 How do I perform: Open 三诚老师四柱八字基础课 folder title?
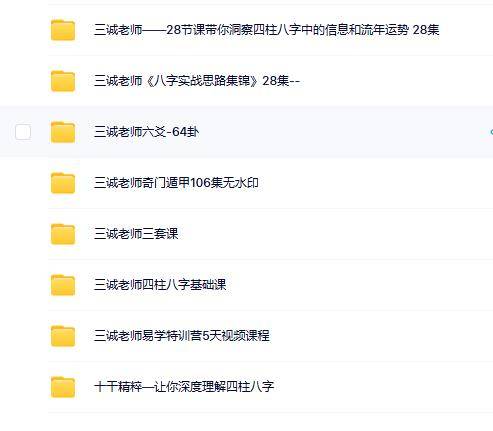coord(160,285)
